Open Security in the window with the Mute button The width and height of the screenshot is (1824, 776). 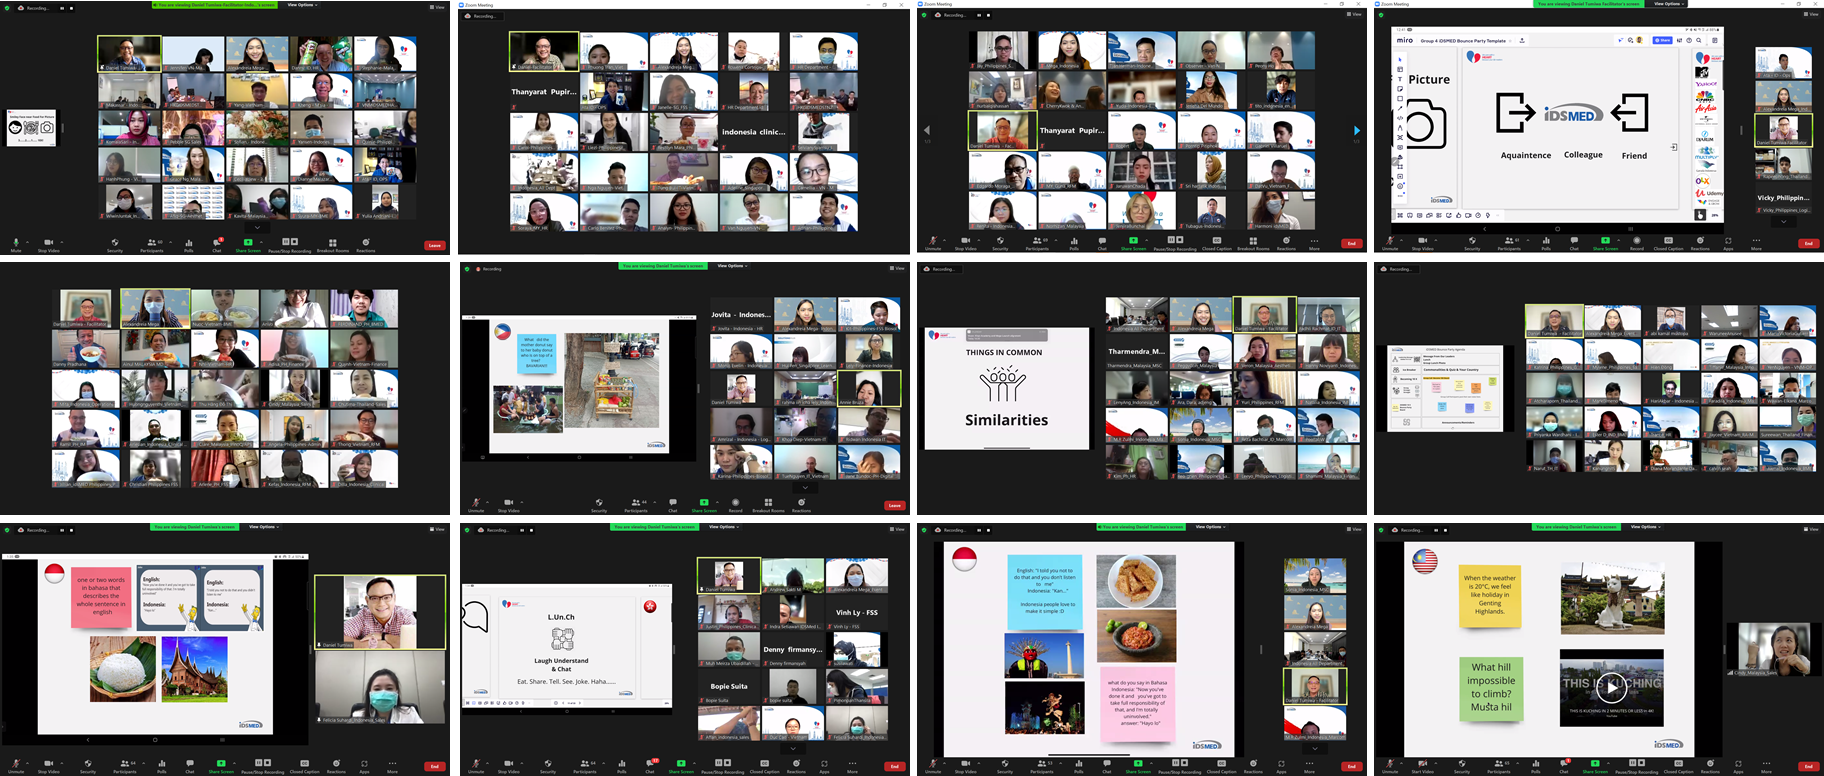click(115, 244)
